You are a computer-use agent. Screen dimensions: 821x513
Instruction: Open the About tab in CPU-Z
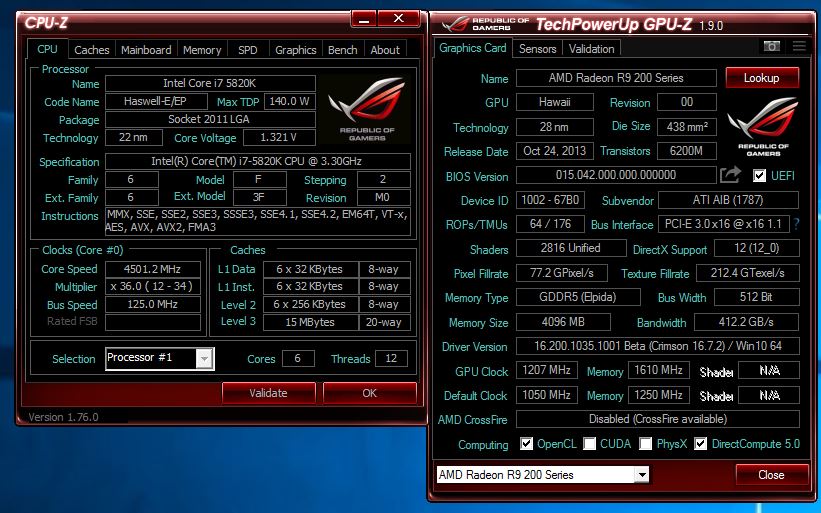click(385, 50)
